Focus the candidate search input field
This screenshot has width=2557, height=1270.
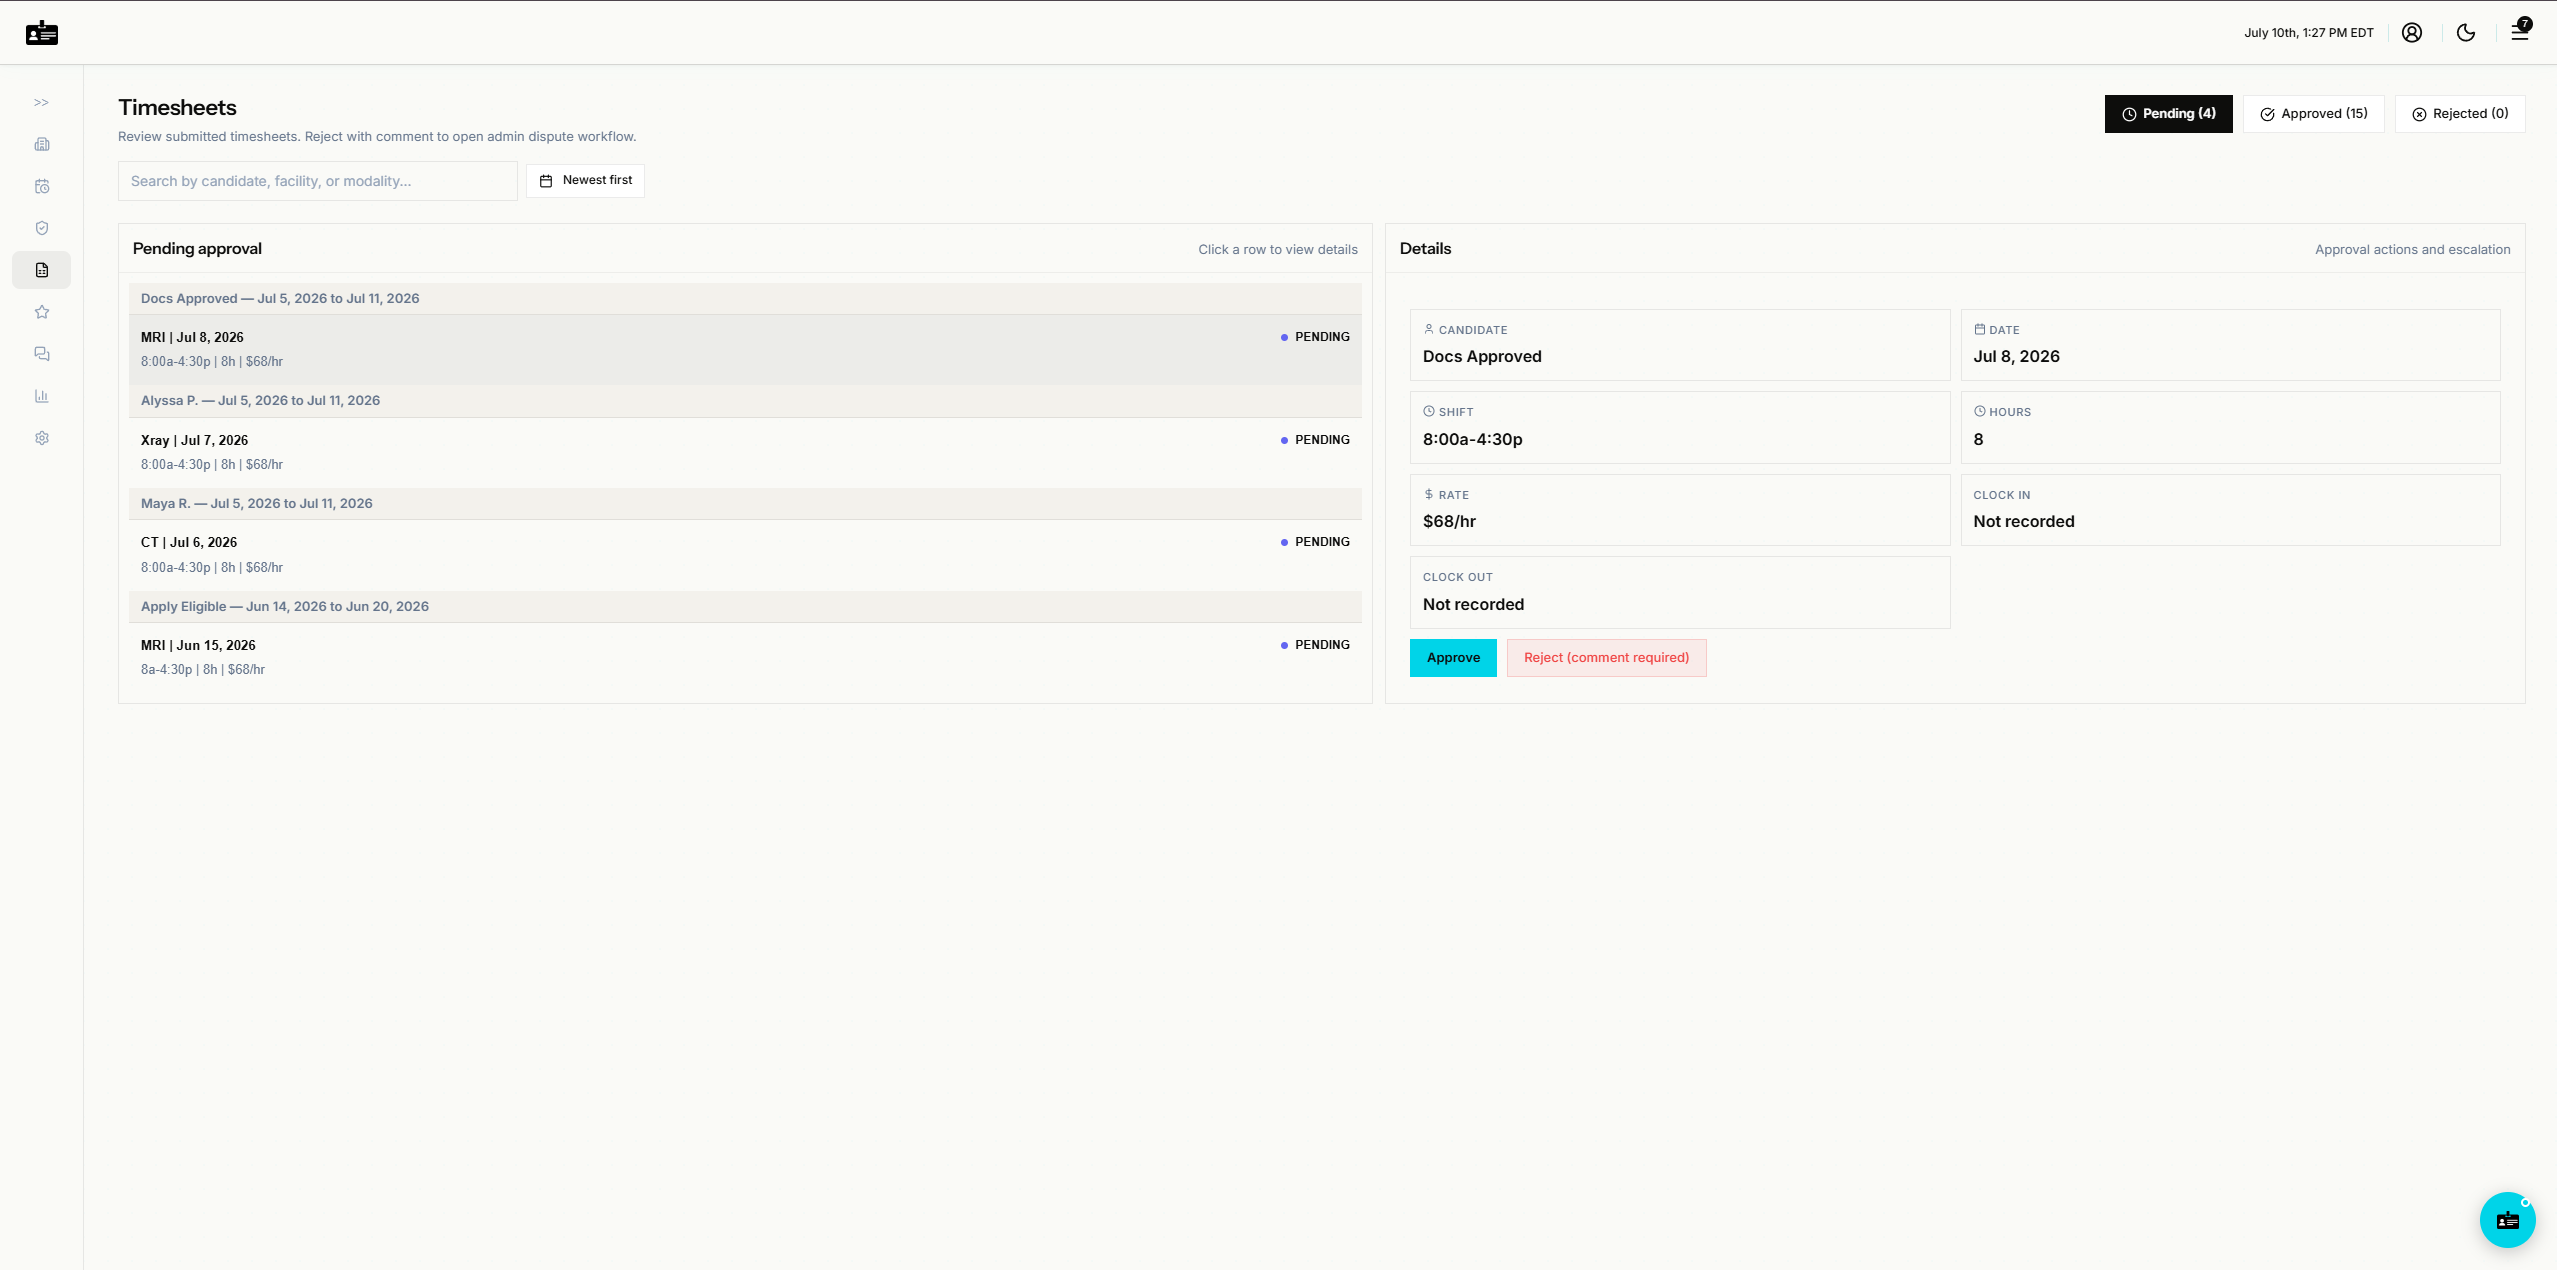point(318,181)
